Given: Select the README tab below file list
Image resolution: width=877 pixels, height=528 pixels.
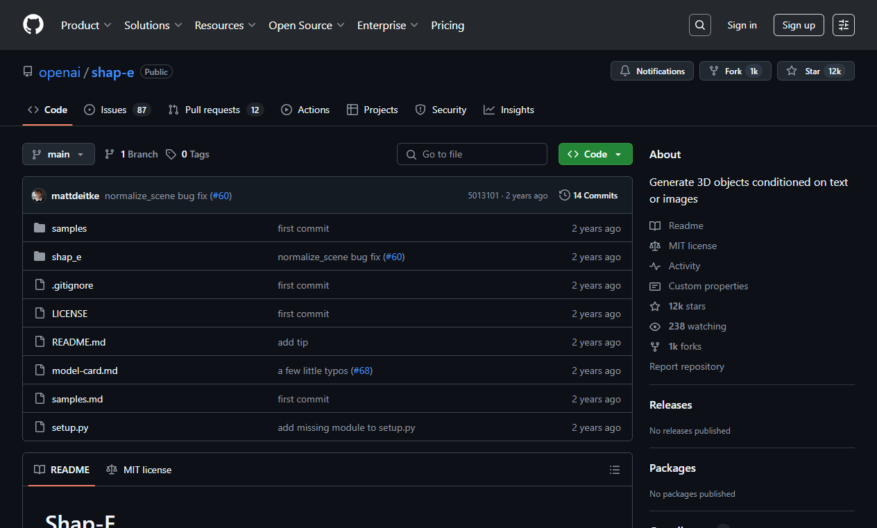Looking at the screenshot, I should click(62, 470).
